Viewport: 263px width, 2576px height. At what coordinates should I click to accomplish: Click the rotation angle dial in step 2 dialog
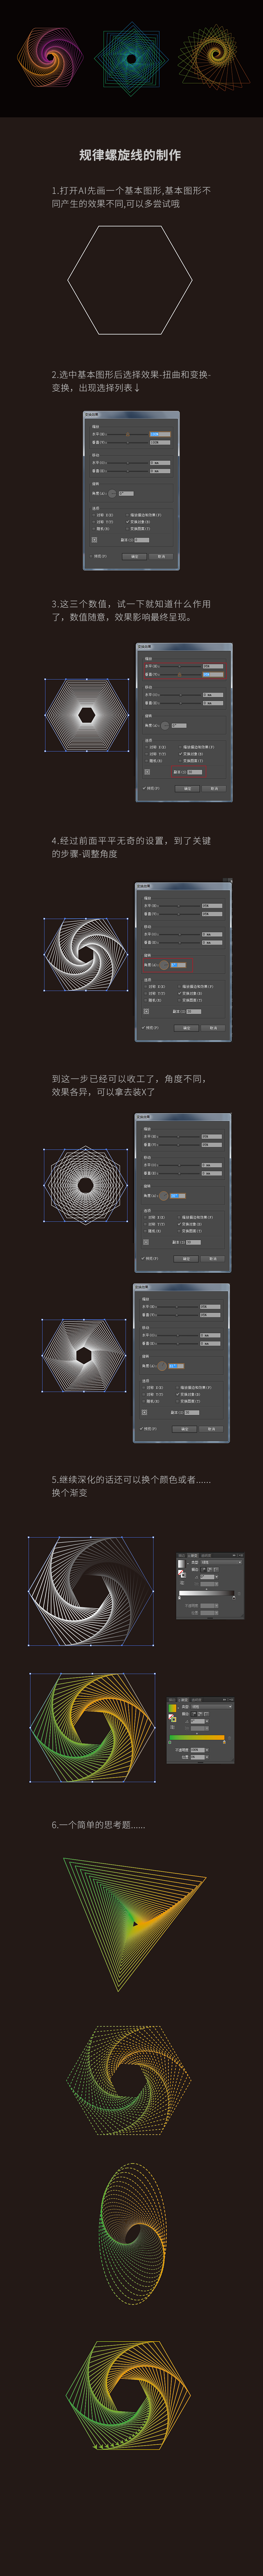pyautogui.click(x=111, y=493)
